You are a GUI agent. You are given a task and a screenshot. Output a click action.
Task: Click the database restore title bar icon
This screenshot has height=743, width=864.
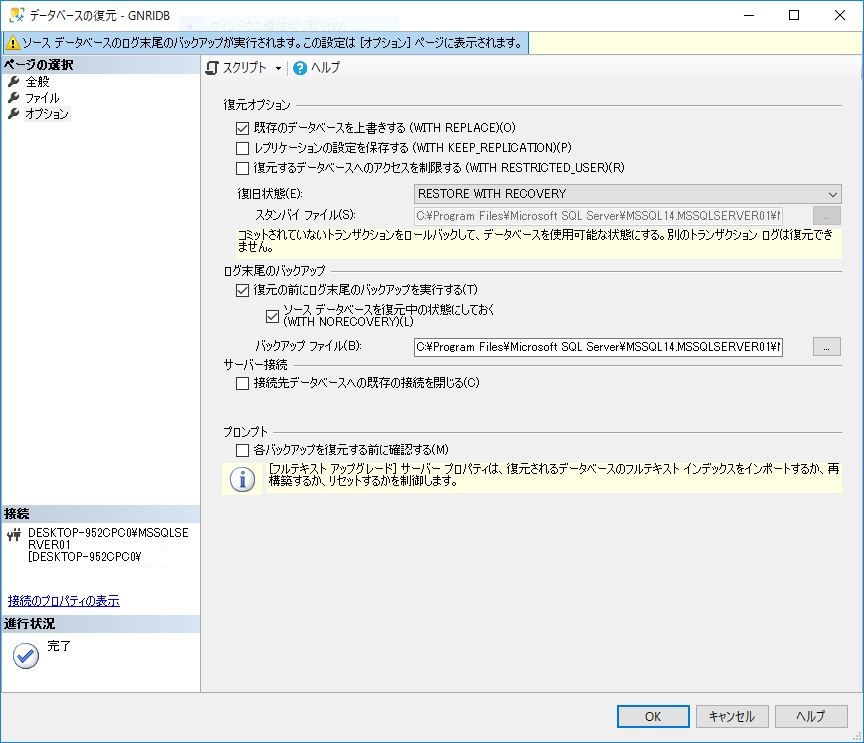[16, 15]
